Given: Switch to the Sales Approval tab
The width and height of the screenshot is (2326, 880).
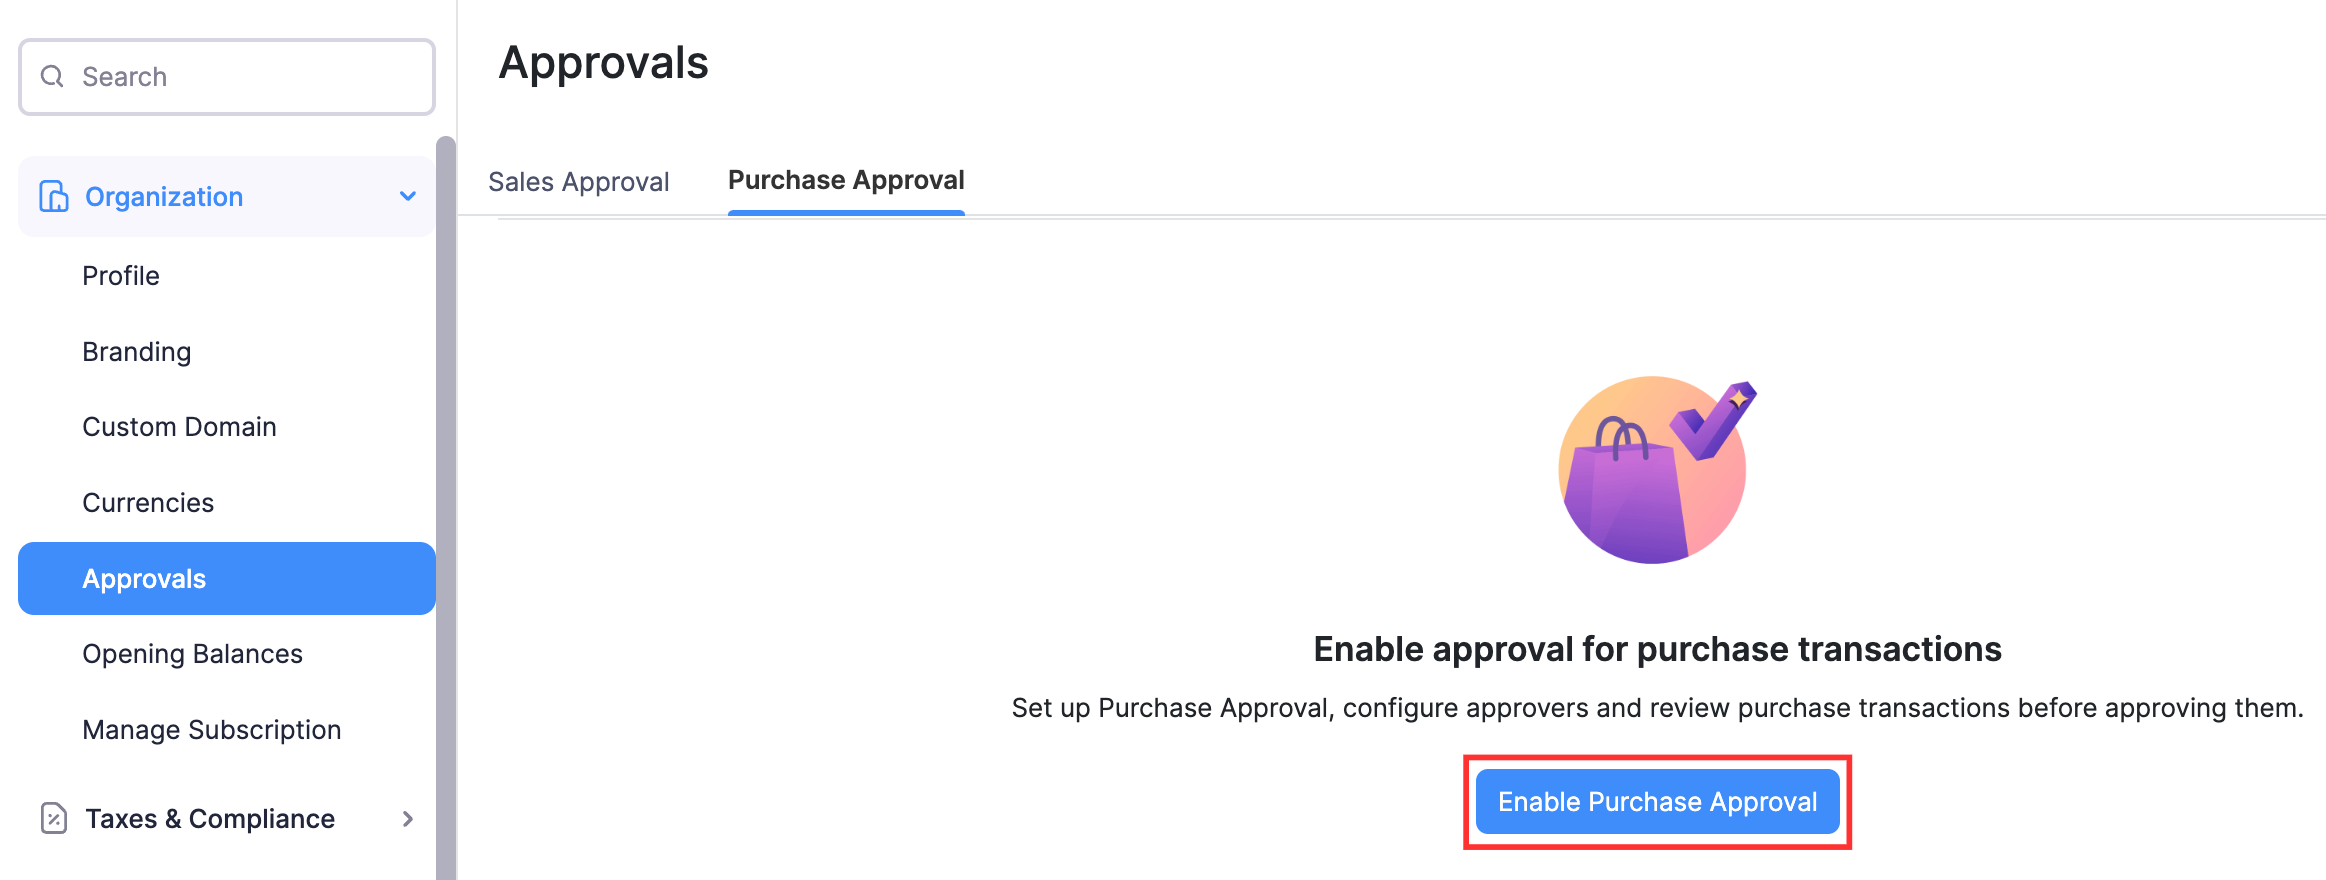Looking at the screenshot, I should pos(578,181).
